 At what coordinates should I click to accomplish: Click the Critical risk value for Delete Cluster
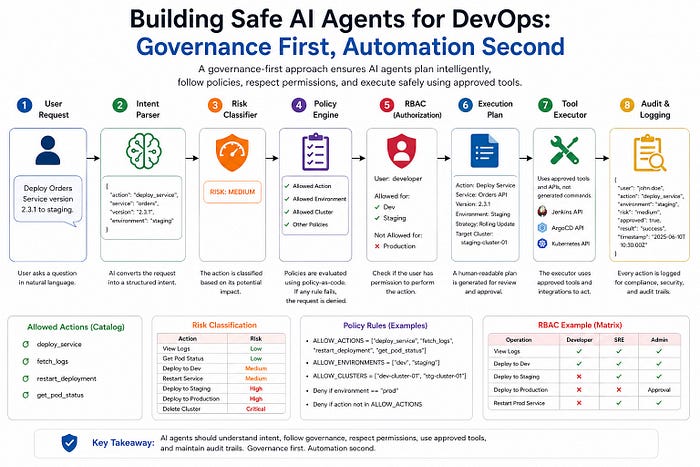coord(256,409)
